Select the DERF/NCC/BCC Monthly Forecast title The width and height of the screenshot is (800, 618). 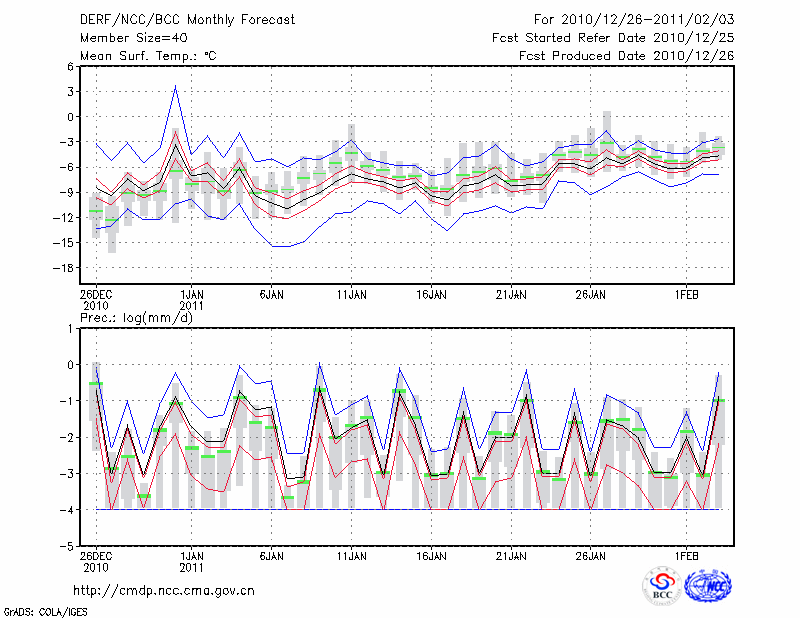coord(189,19)
